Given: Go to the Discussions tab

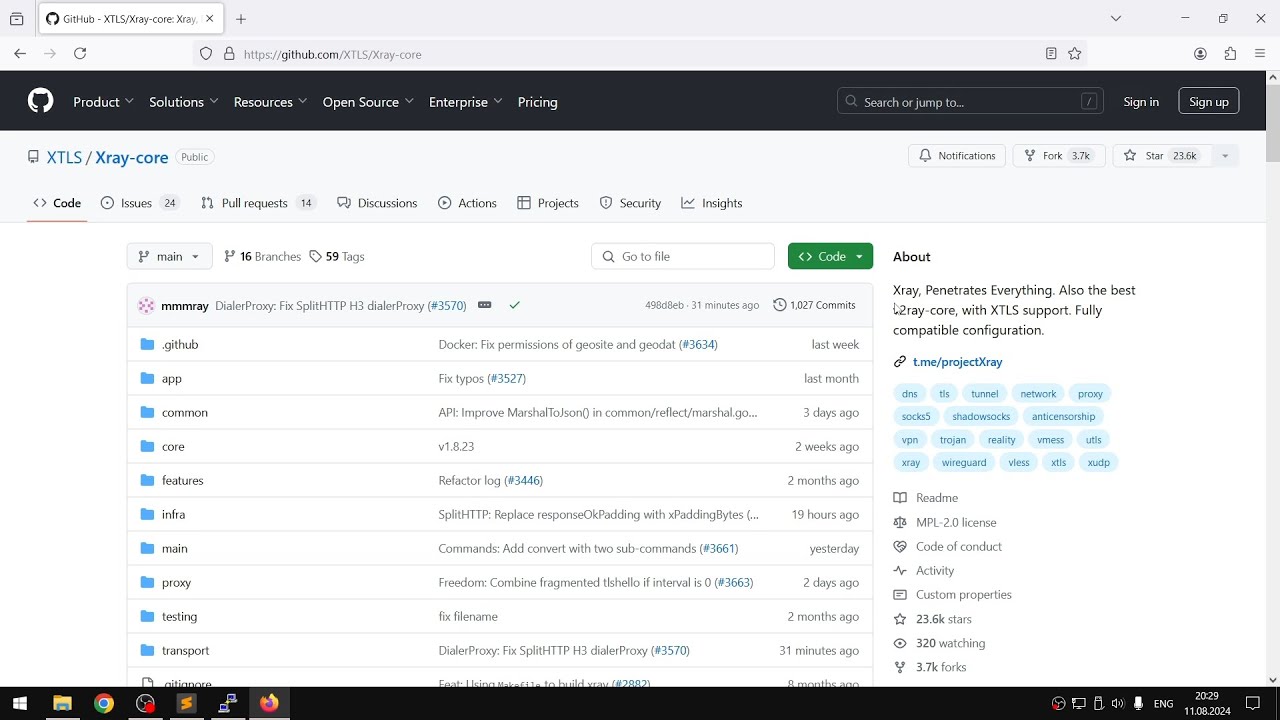Looking at the screenshot, I should click(377, 203).
